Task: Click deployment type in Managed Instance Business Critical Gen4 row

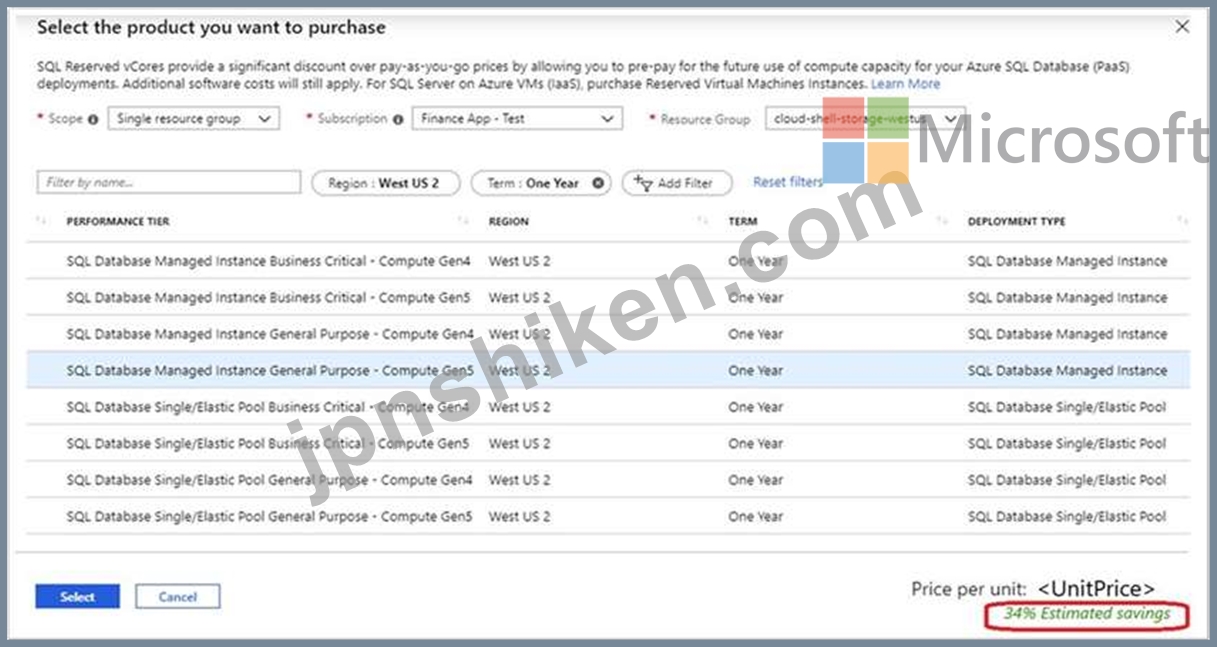Action: [1067, 261]
